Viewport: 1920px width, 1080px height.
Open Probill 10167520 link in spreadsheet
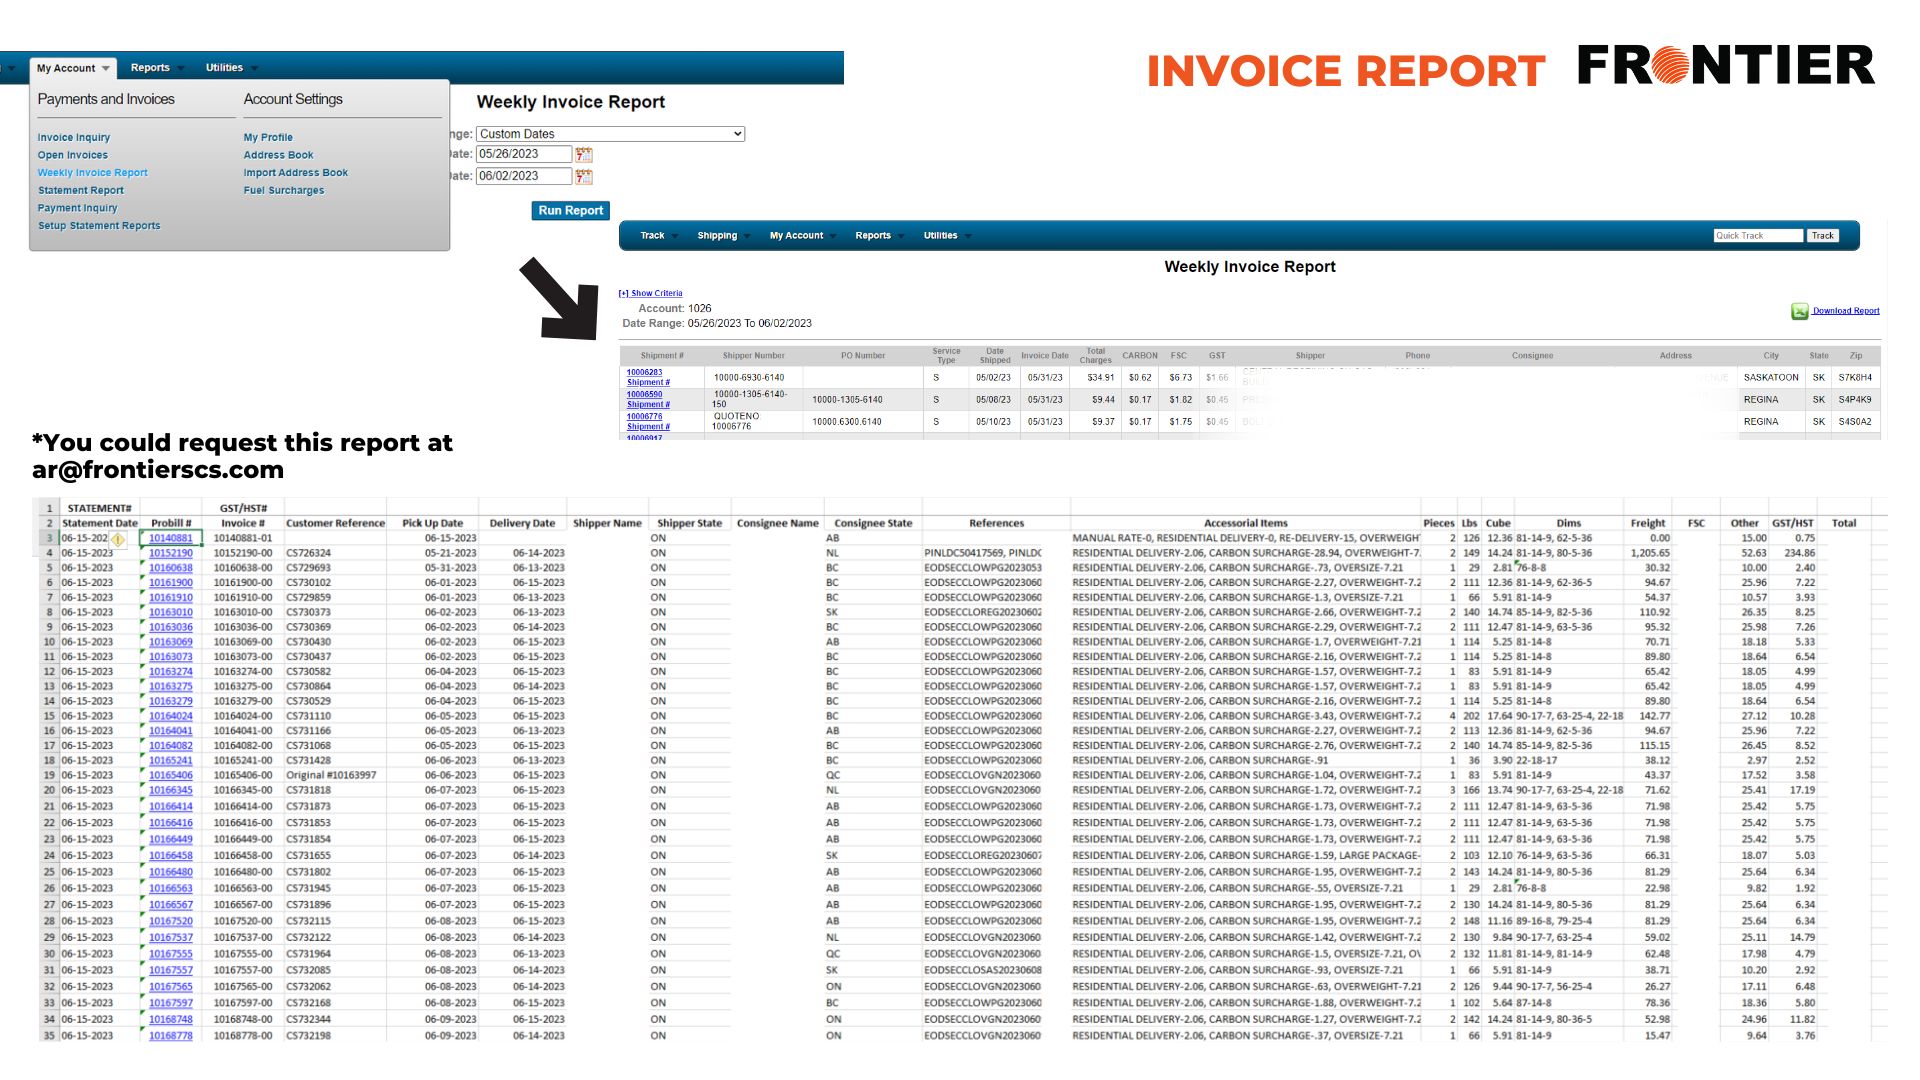[x=171, y=922]
